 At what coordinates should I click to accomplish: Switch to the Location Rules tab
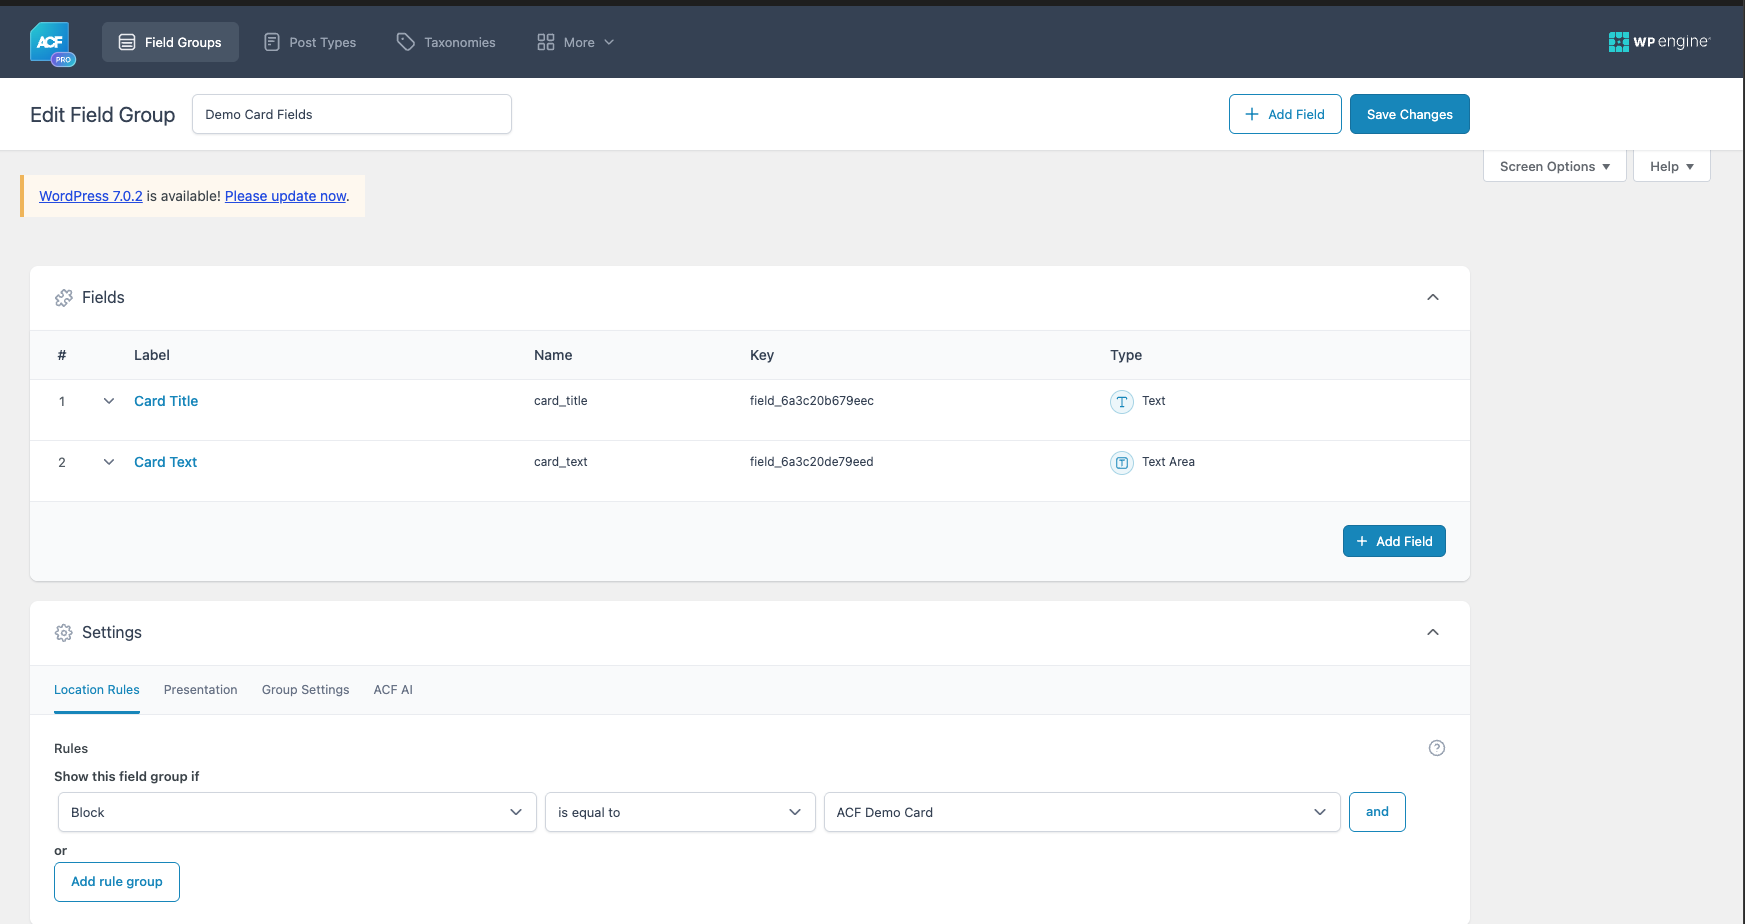point(97,690)
